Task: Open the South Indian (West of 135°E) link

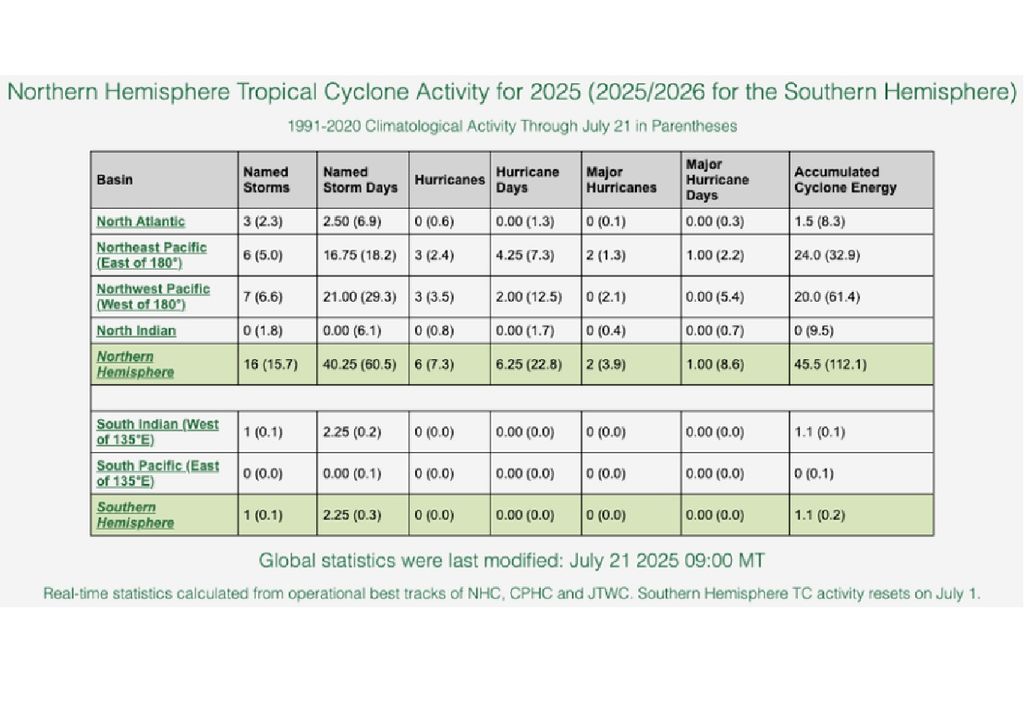Action: point(157,431)
